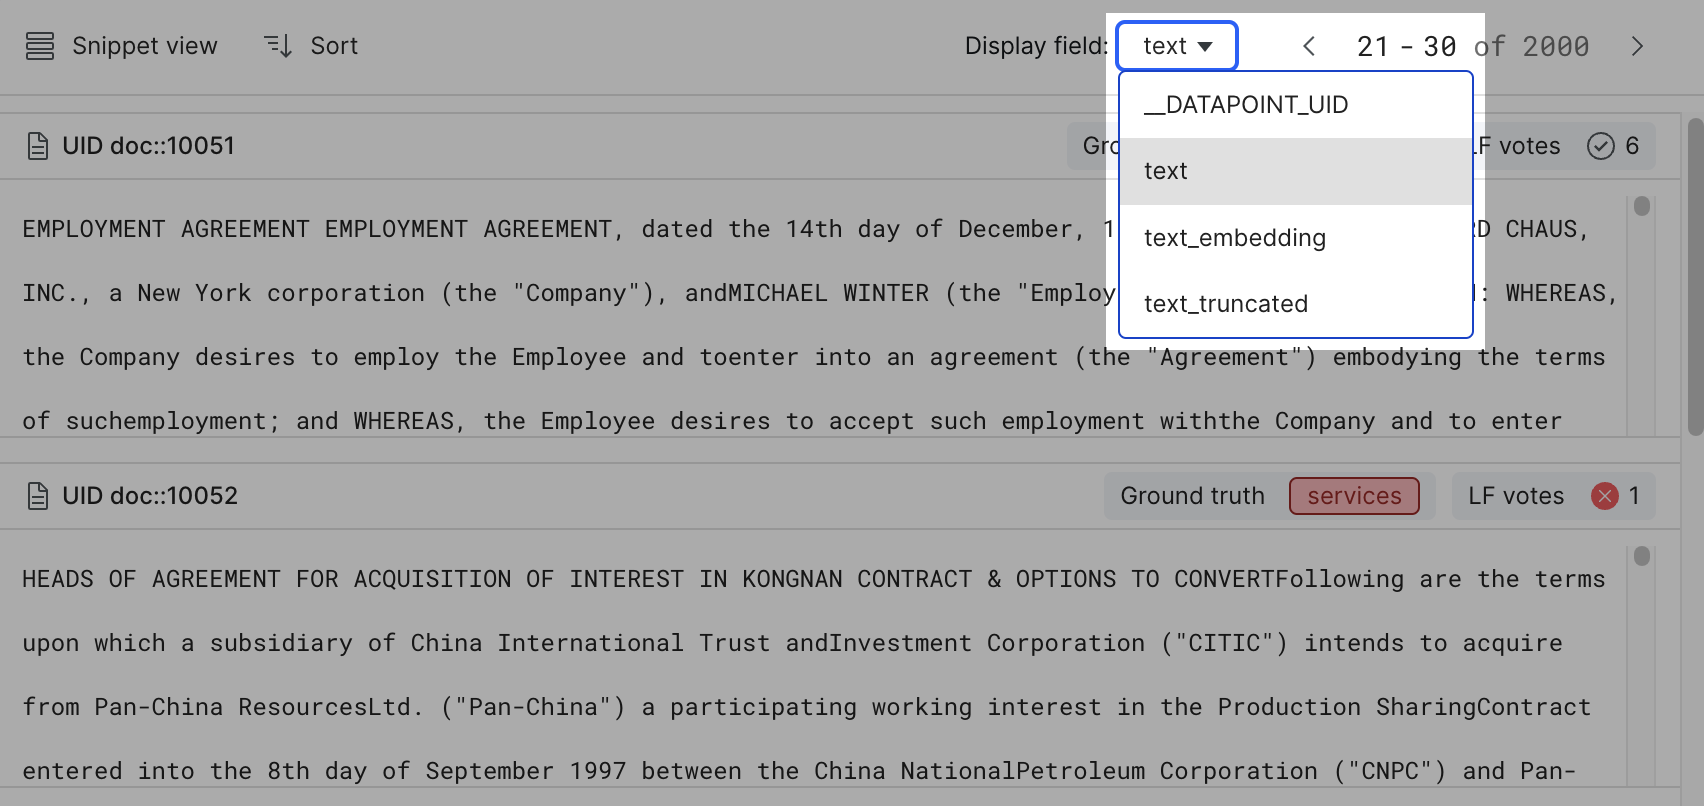The width and height of the screenshot is (1704, 806).
Task: Select text_embedding as display field
Action: point(1296,238)
